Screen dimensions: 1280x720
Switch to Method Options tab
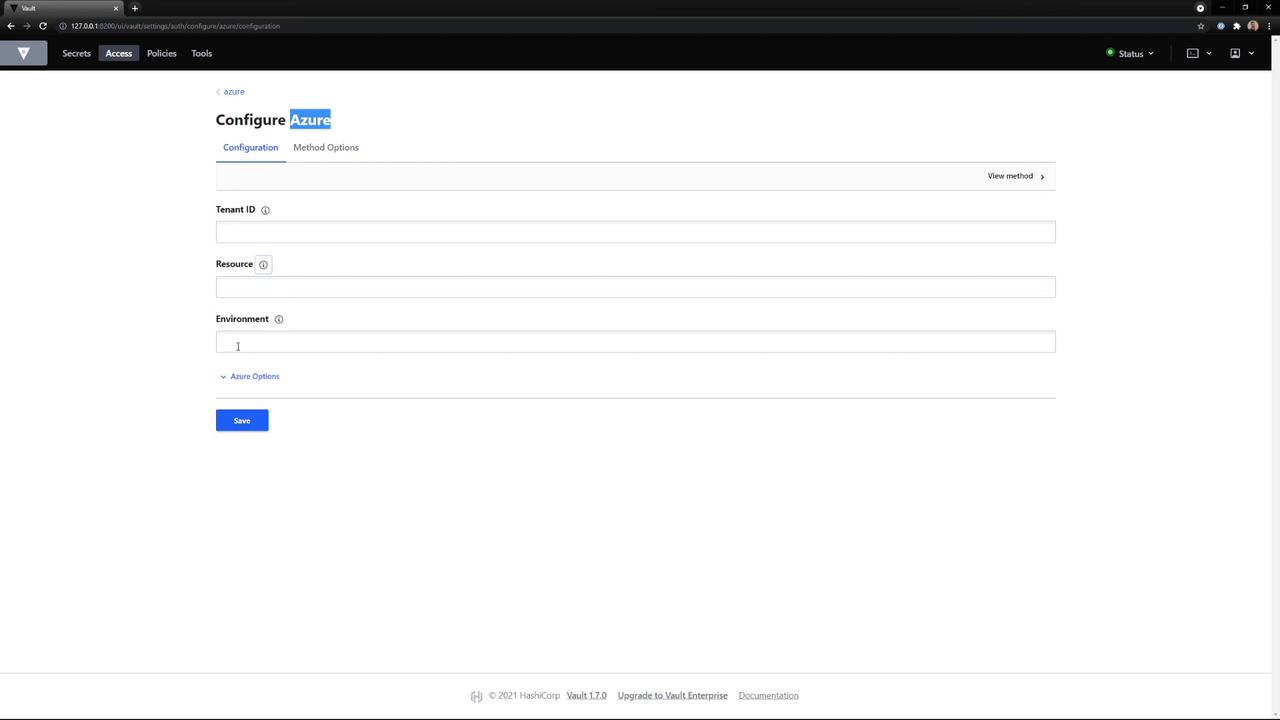click(326, 147)
